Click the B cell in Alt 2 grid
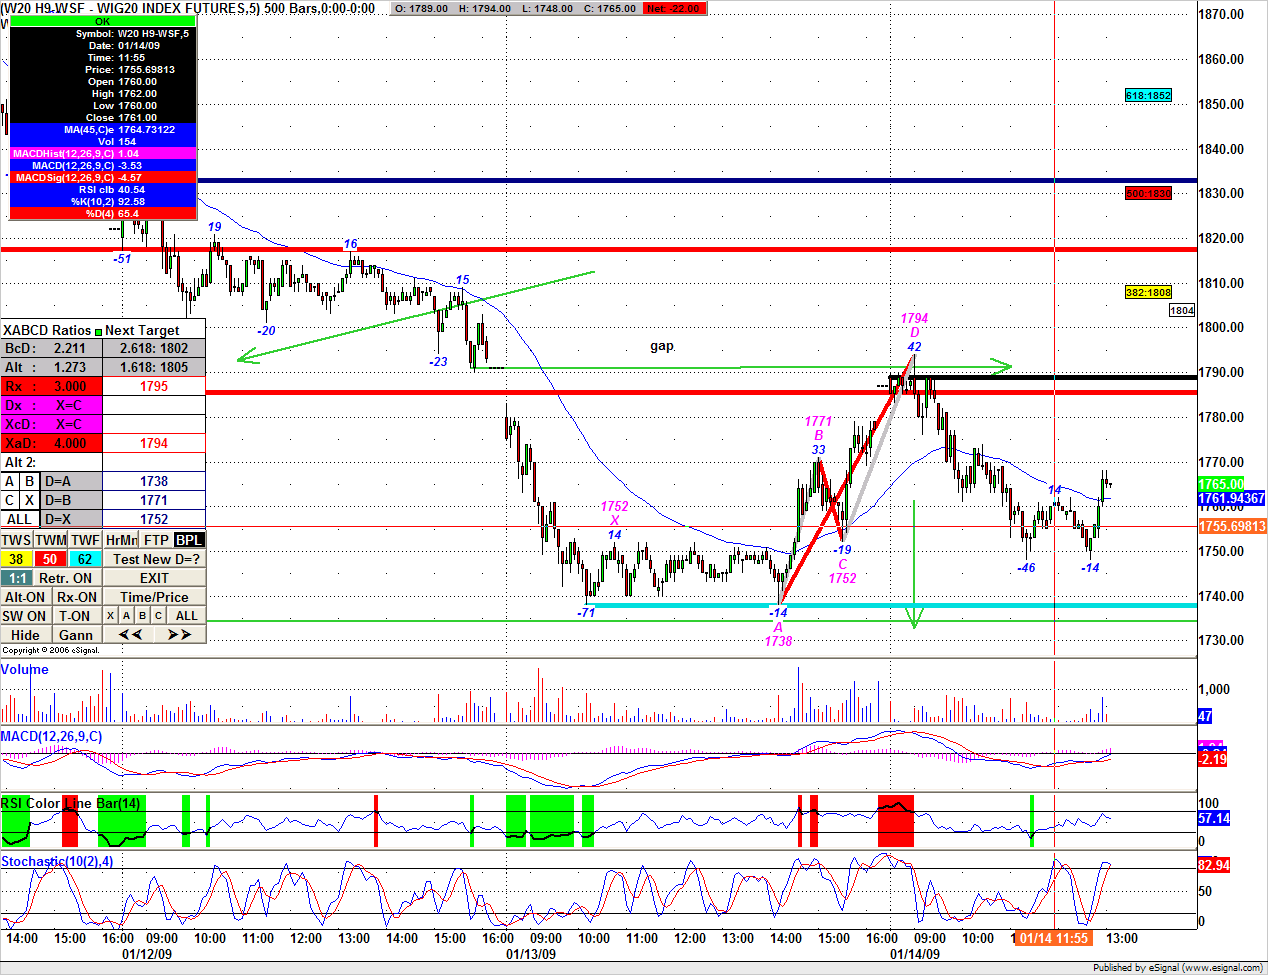The height and width of the screenshot is (975, 1268). pos(30,481)
